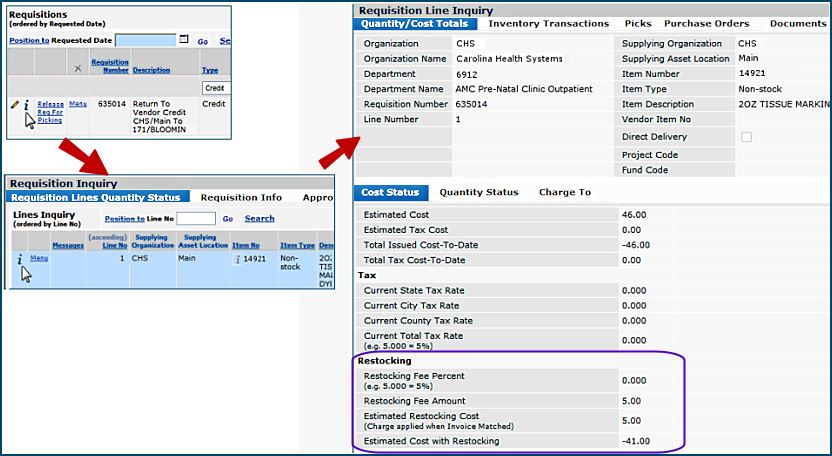Screen dimensions: 832x456
Task: Click the X delete column header icon
Action: (78, 68)
